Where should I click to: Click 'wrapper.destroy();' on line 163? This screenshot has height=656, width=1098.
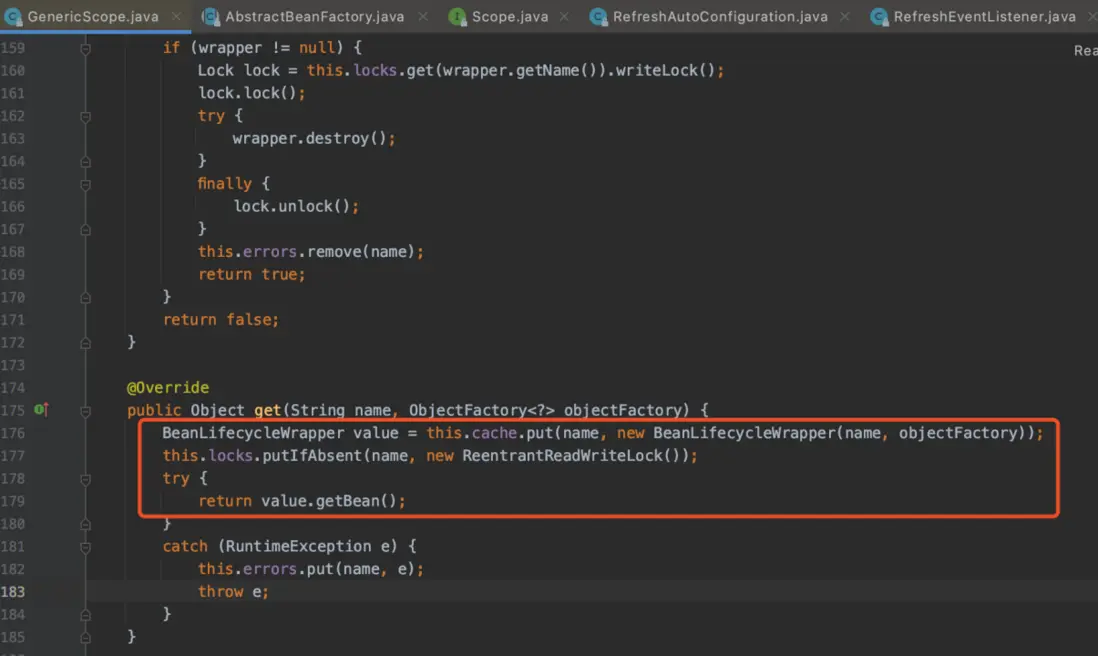[x=314, y=139]
